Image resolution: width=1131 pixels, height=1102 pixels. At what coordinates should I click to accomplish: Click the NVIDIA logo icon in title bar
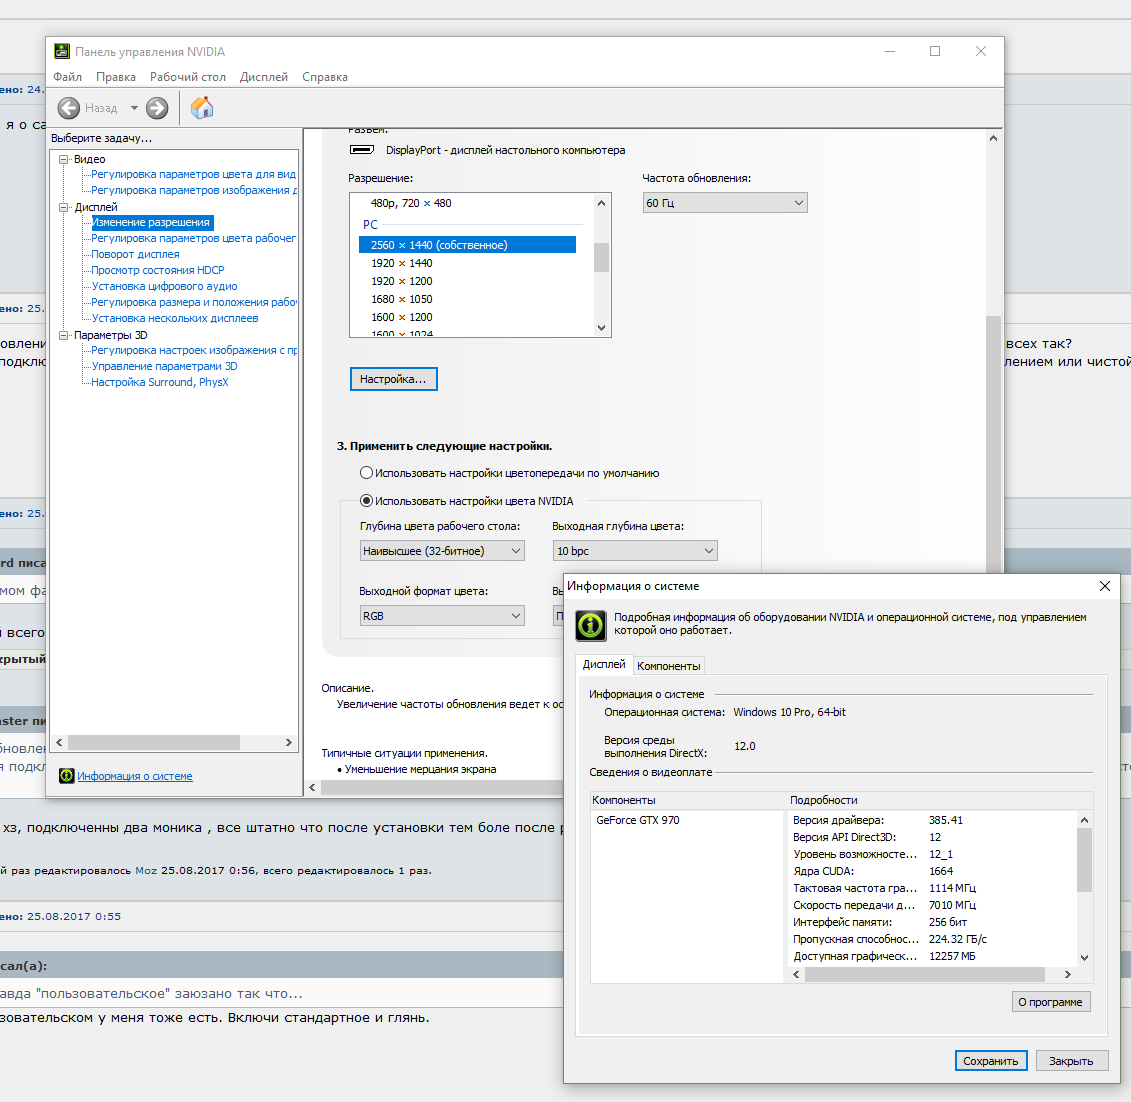[62, 52]
